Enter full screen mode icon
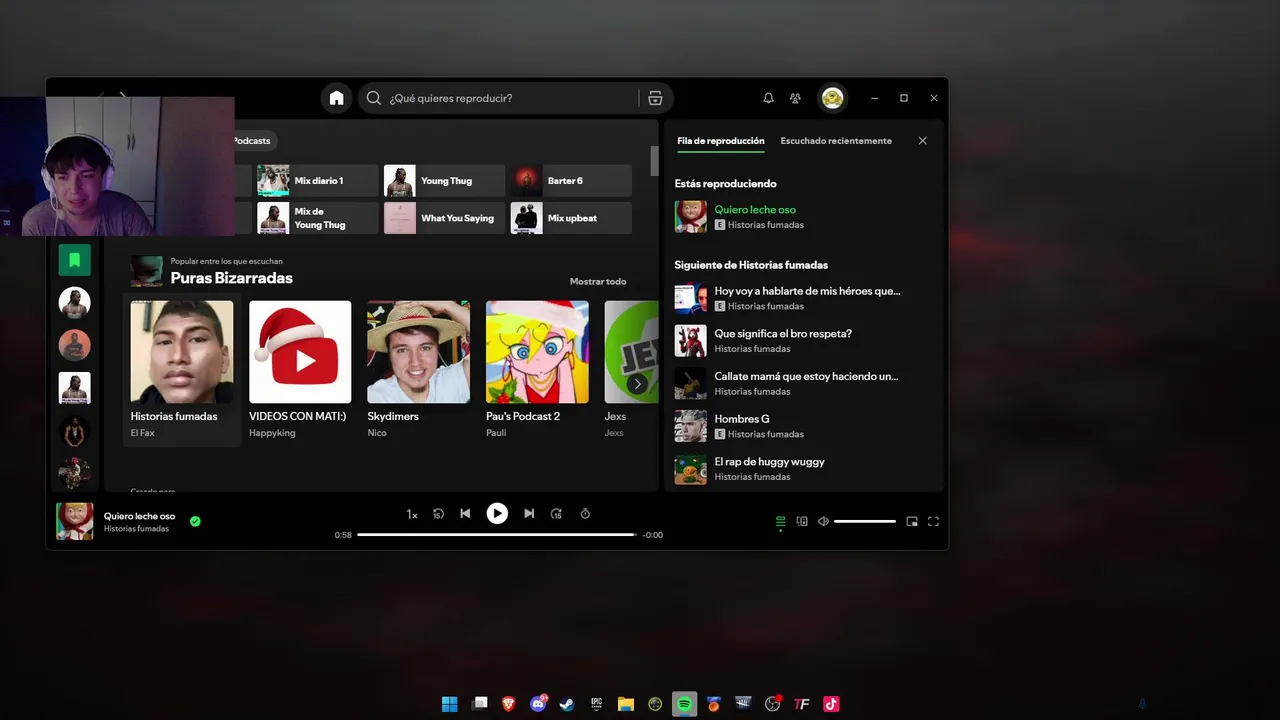This screenshot has height=720, width=1280. coord(933,521)
